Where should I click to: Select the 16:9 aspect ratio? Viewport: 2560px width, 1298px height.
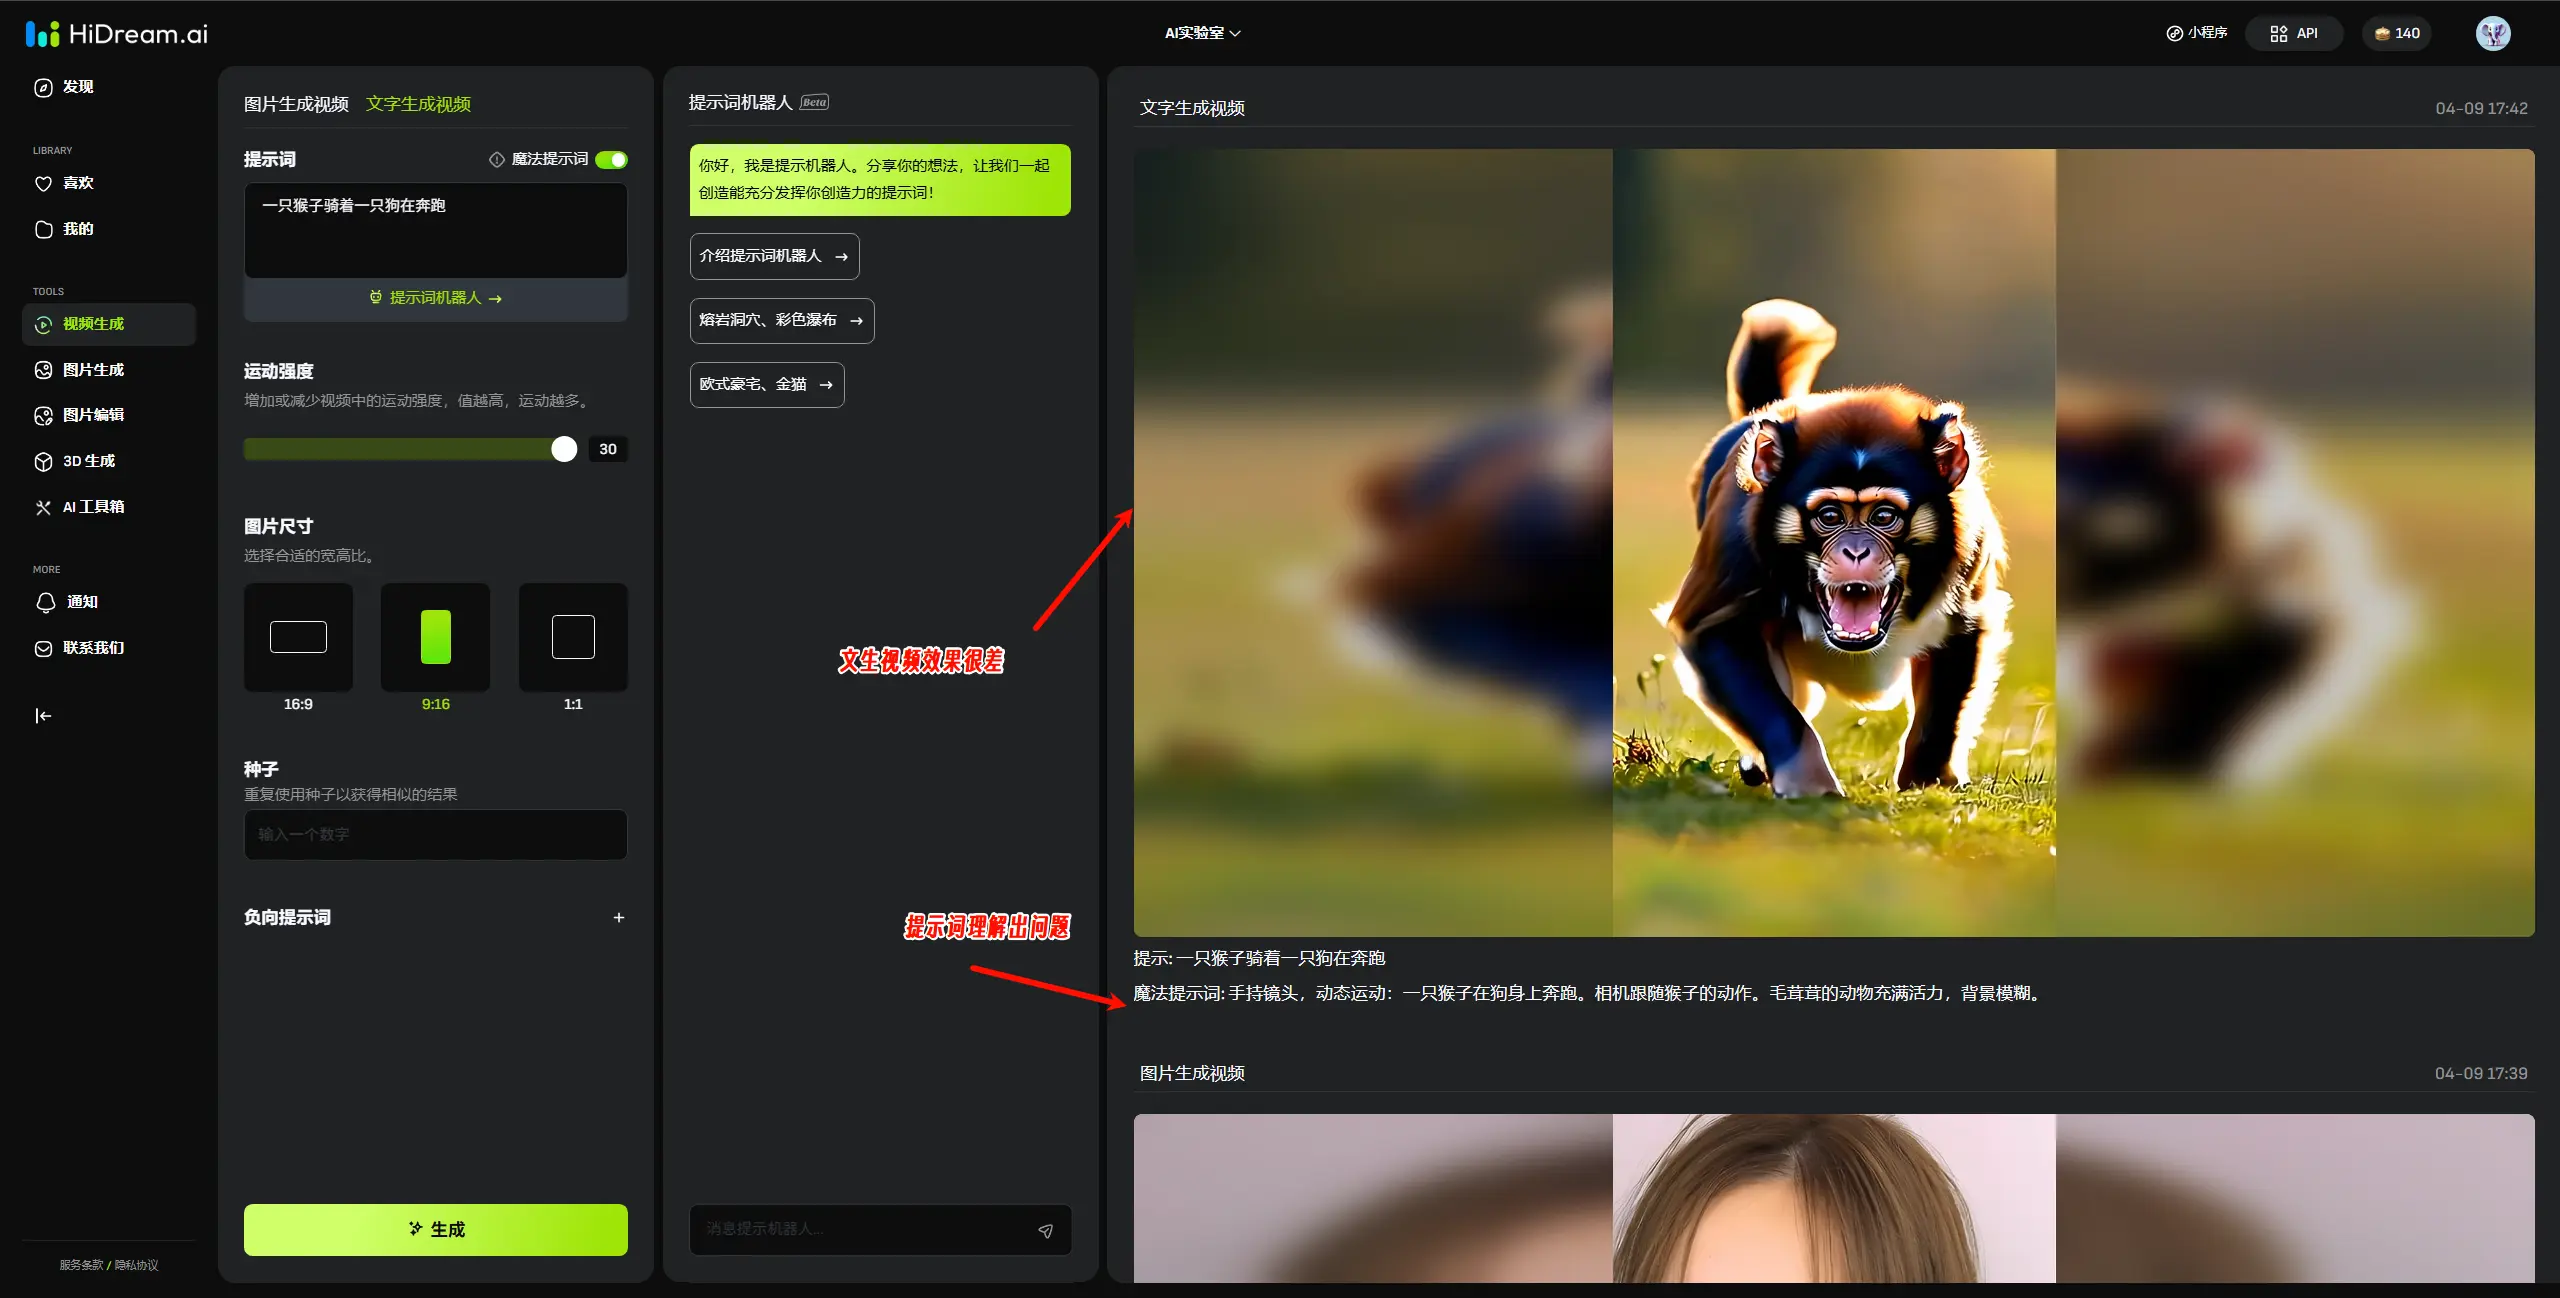(298, 638)
